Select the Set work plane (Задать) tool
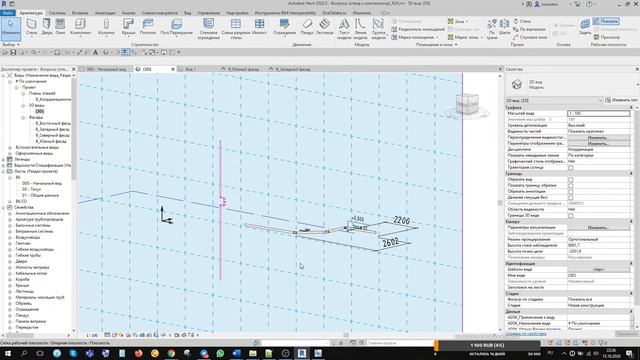Screen dimensions: 640x360 point(585,27)
